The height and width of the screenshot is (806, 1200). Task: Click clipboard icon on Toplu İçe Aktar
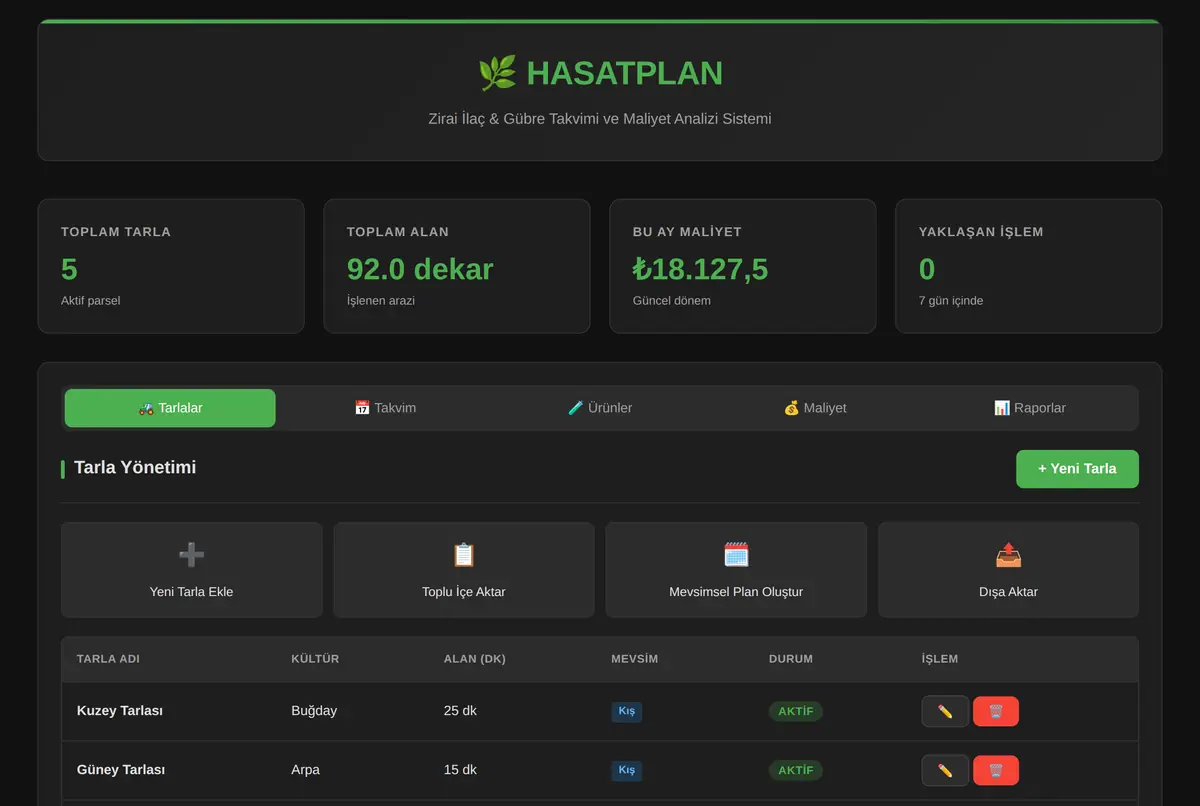point(464,554)
